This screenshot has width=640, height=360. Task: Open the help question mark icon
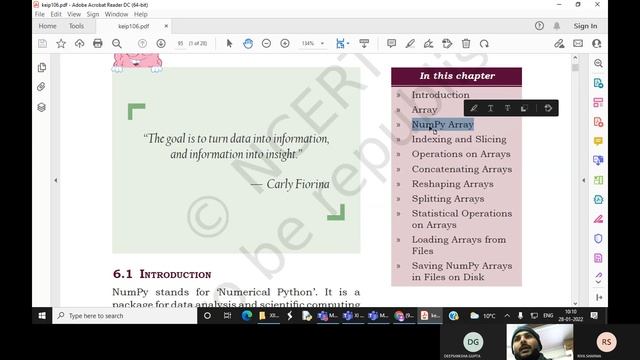click(539, 26)
